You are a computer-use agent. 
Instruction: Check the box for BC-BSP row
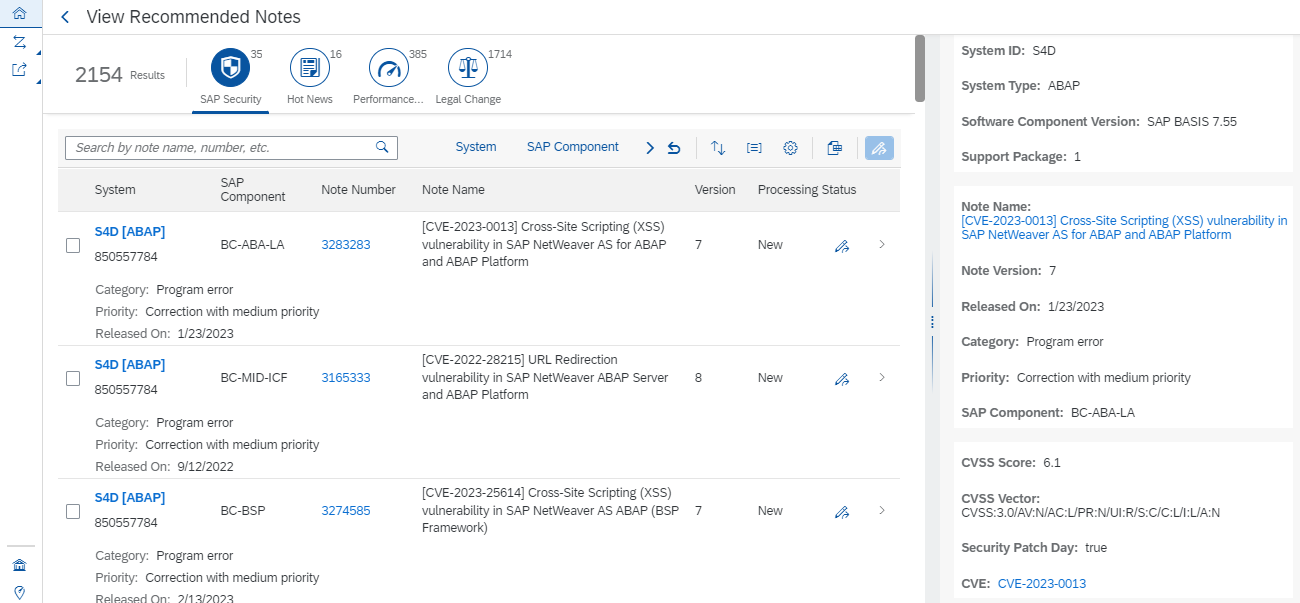(x=73, y=512)
